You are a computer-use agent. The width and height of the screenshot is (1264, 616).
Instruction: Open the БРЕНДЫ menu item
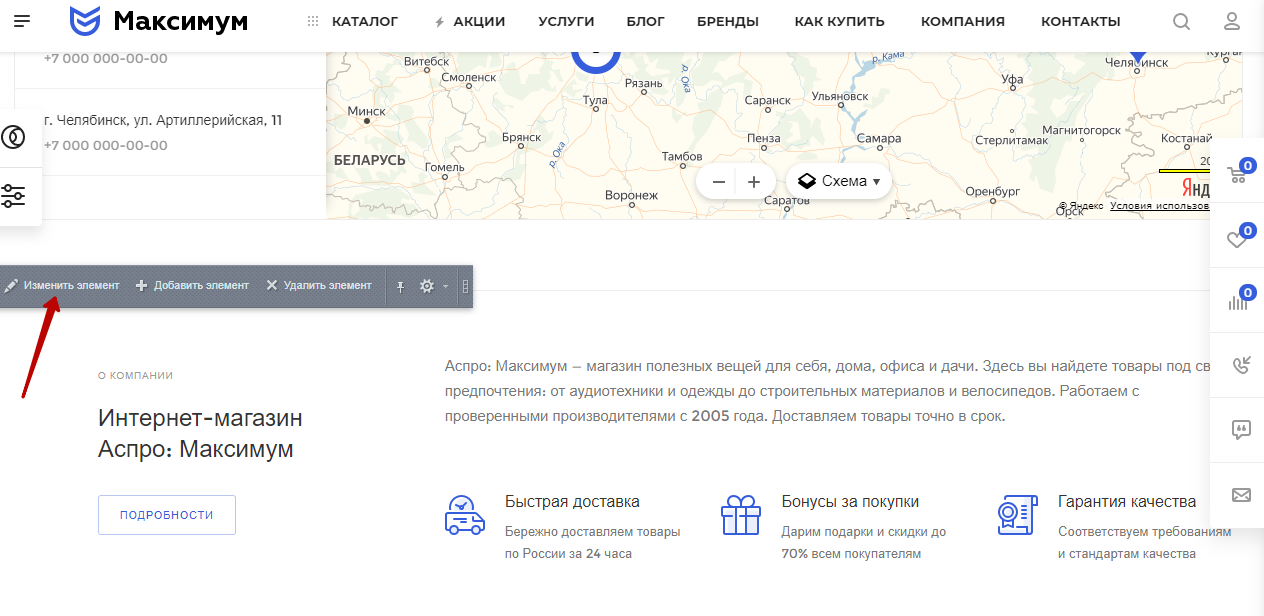[x=728, y=21]
